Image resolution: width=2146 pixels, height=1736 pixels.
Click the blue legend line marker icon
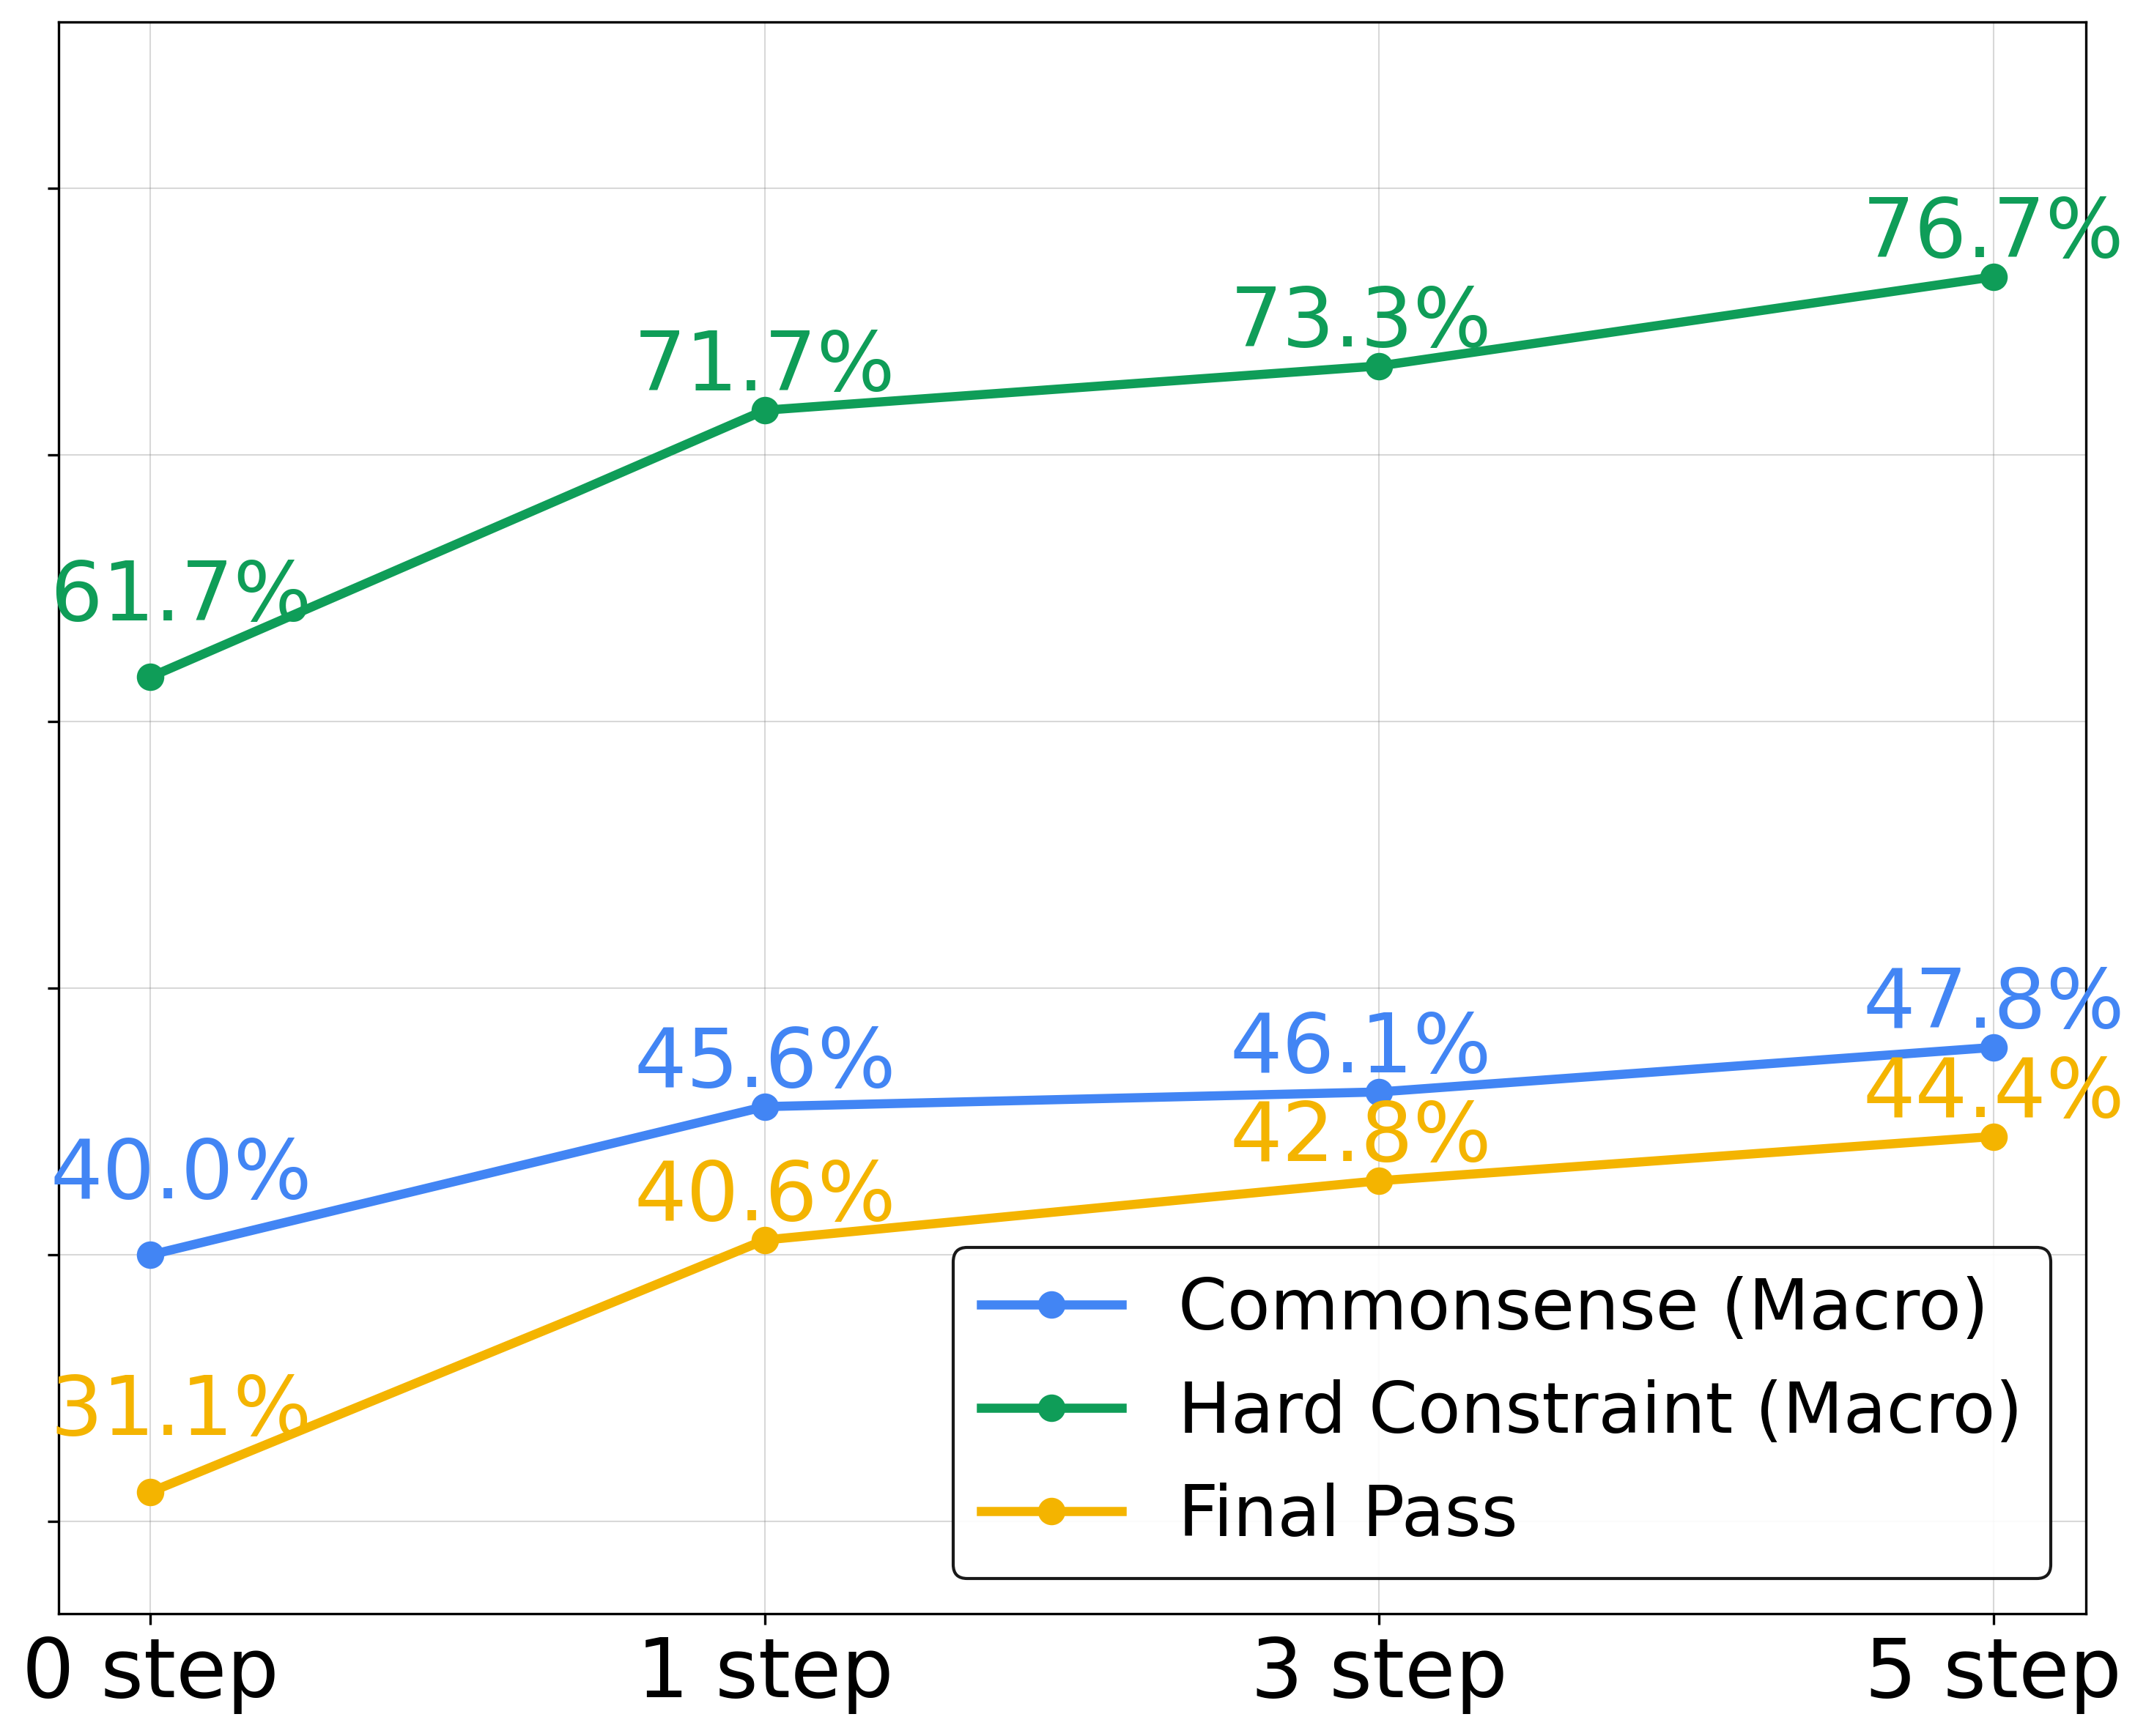point(1051,1305)
